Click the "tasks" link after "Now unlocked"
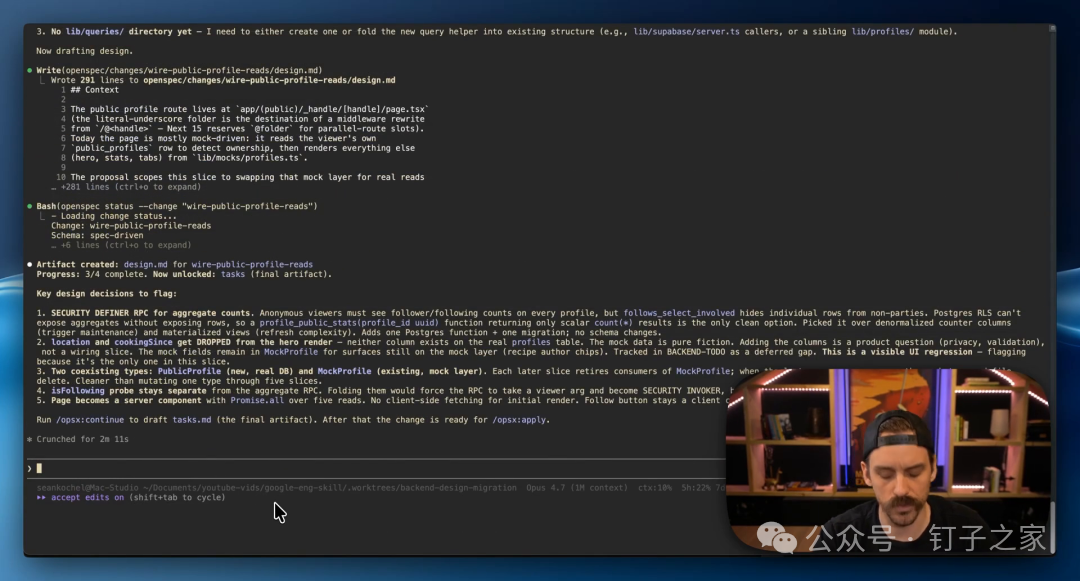The height and width of the screenshot is (581, 1080). point(233,274)
